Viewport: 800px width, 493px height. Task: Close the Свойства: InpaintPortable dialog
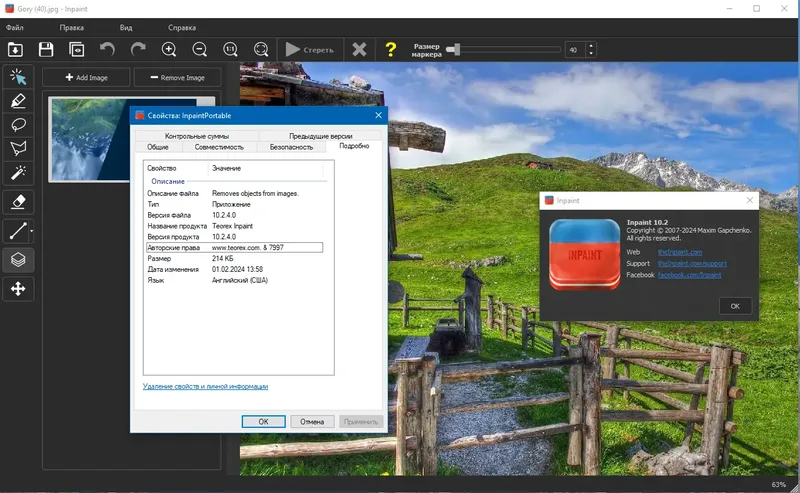(378, 115)
